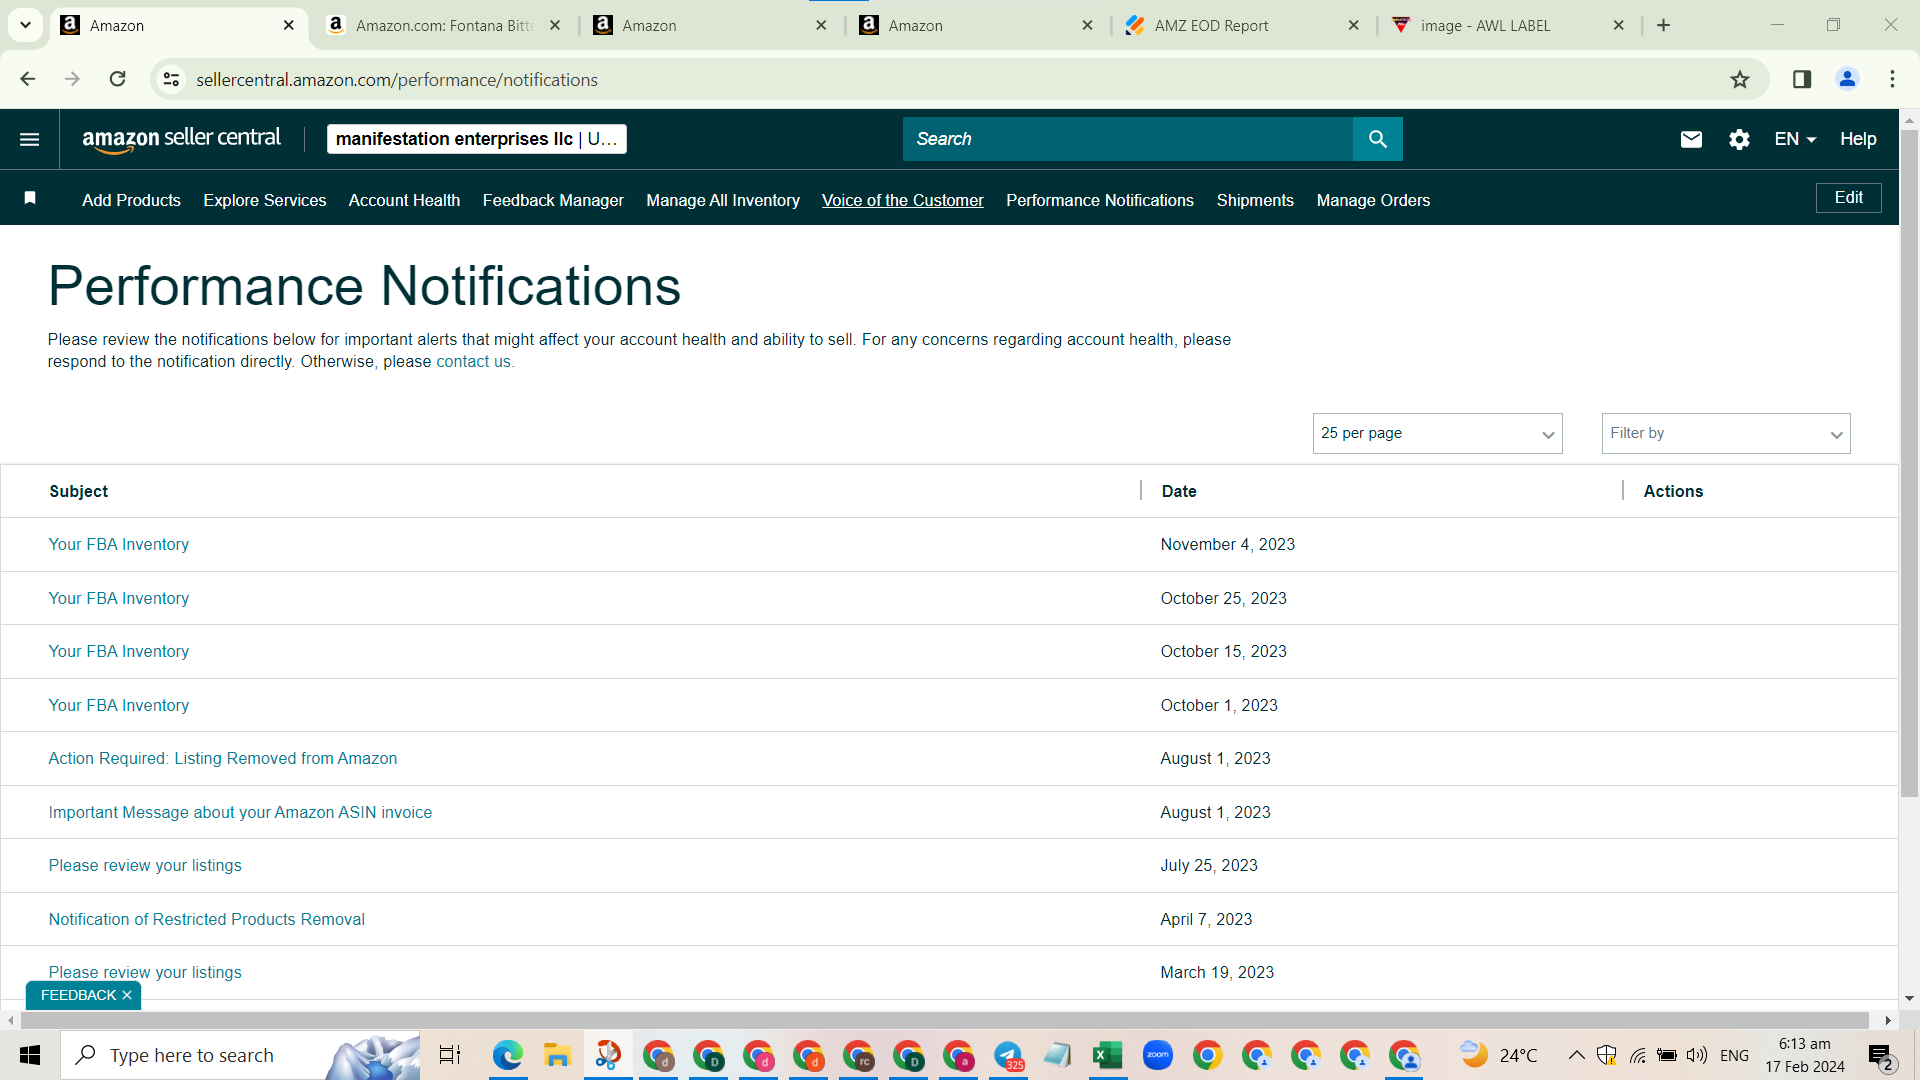Click the Windows taskbar search box

tap(241, 1055)
